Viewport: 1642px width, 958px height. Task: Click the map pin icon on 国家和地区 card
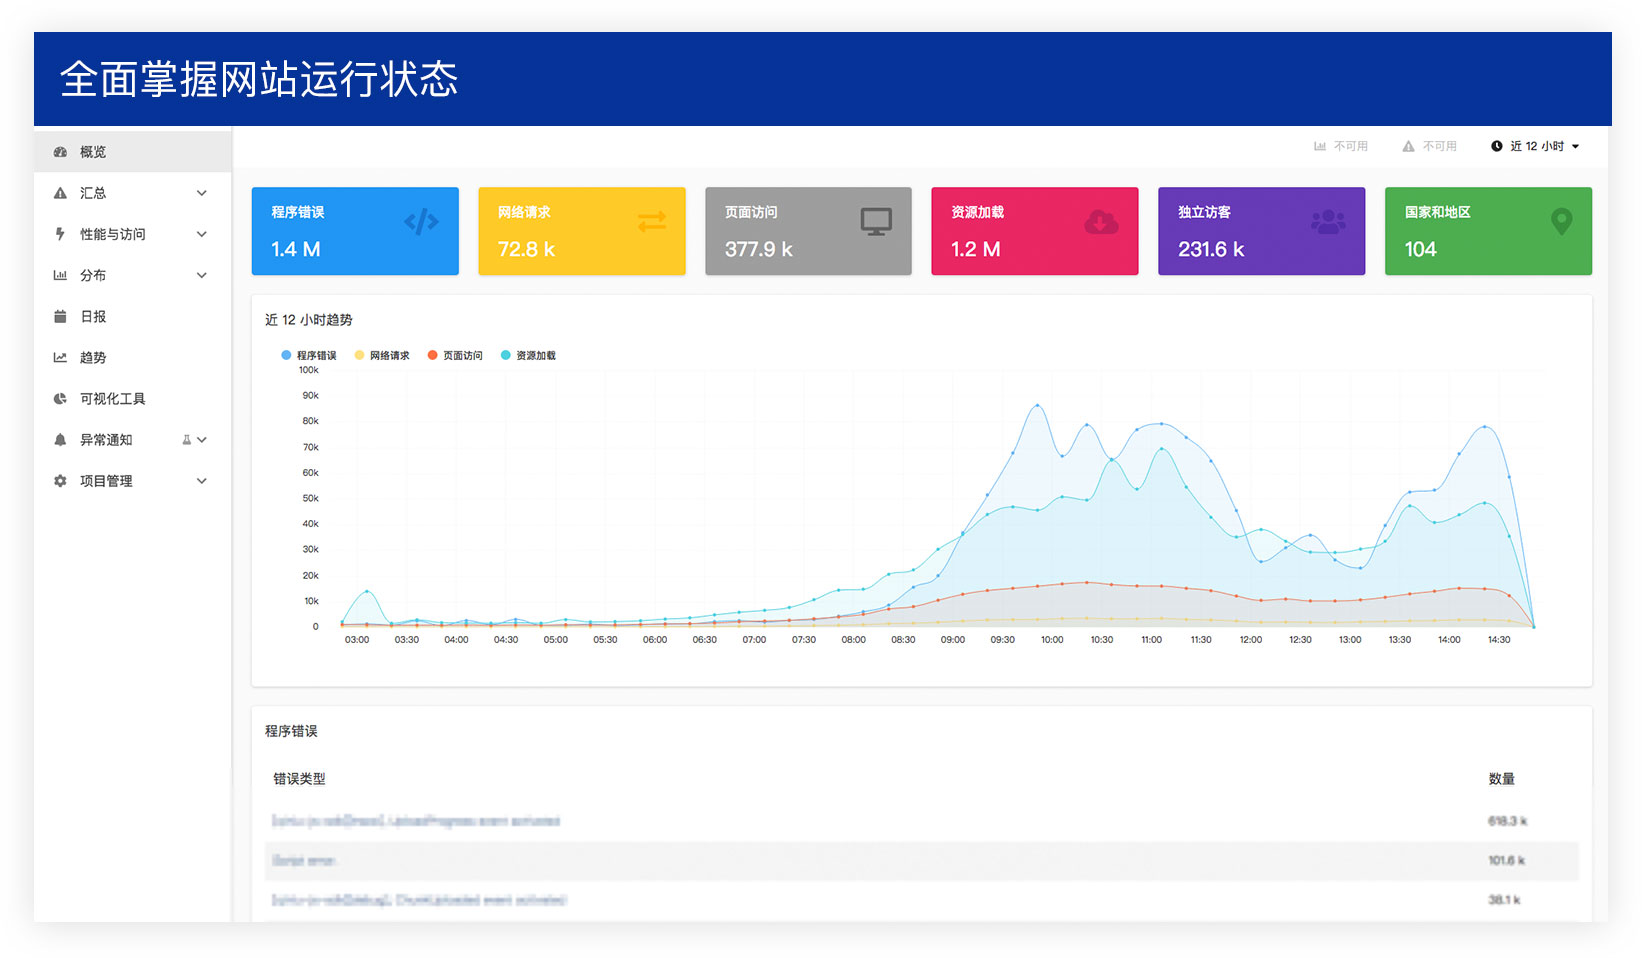coord(1561,221)
